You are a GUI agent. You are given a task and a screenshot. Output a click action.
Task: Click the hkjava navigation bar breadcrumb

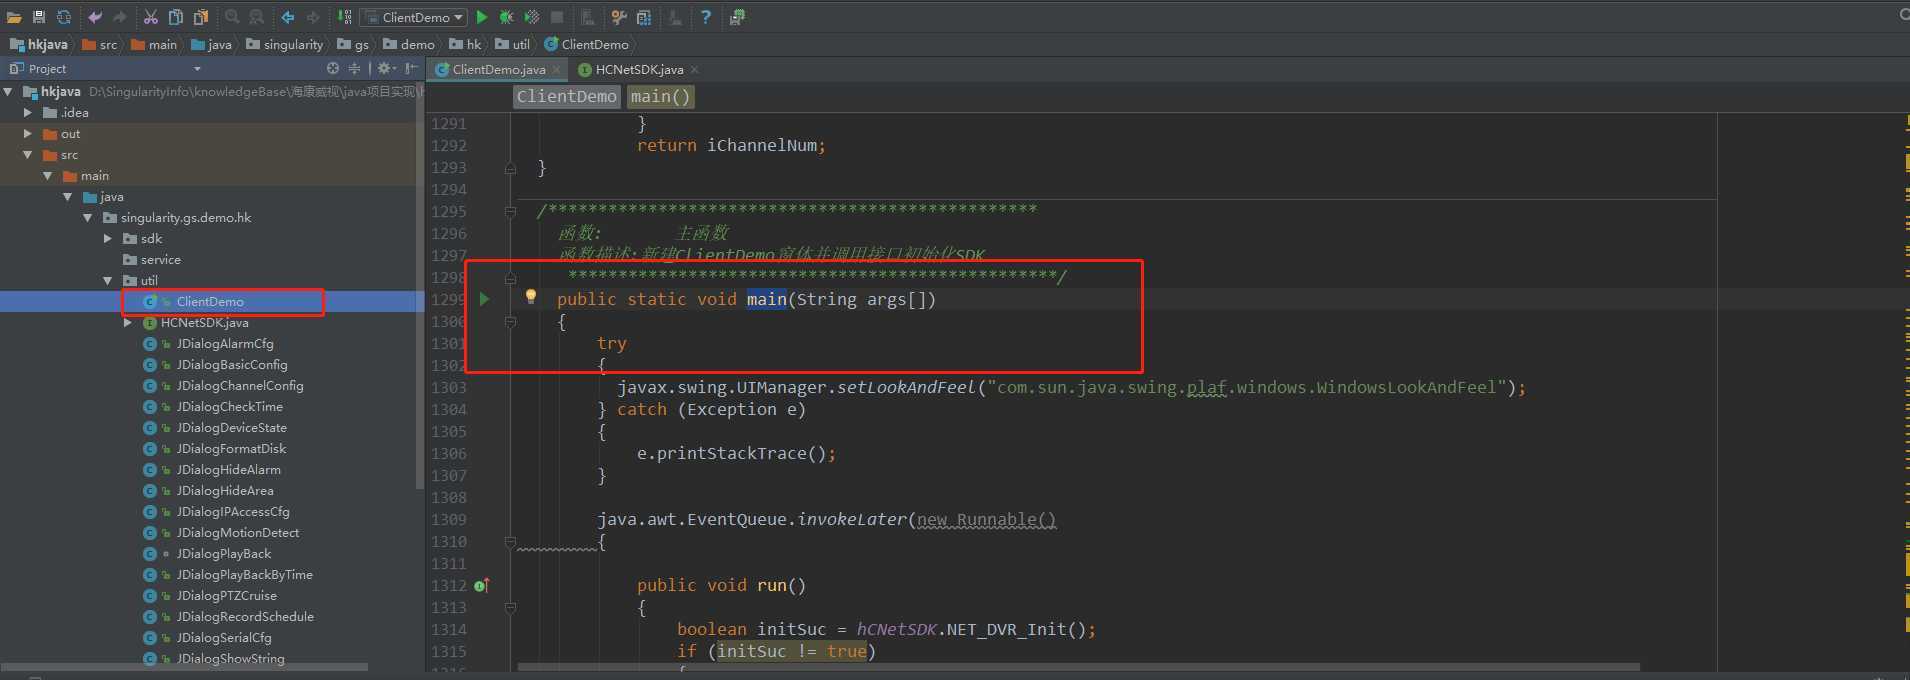click(x=39, y=44)
